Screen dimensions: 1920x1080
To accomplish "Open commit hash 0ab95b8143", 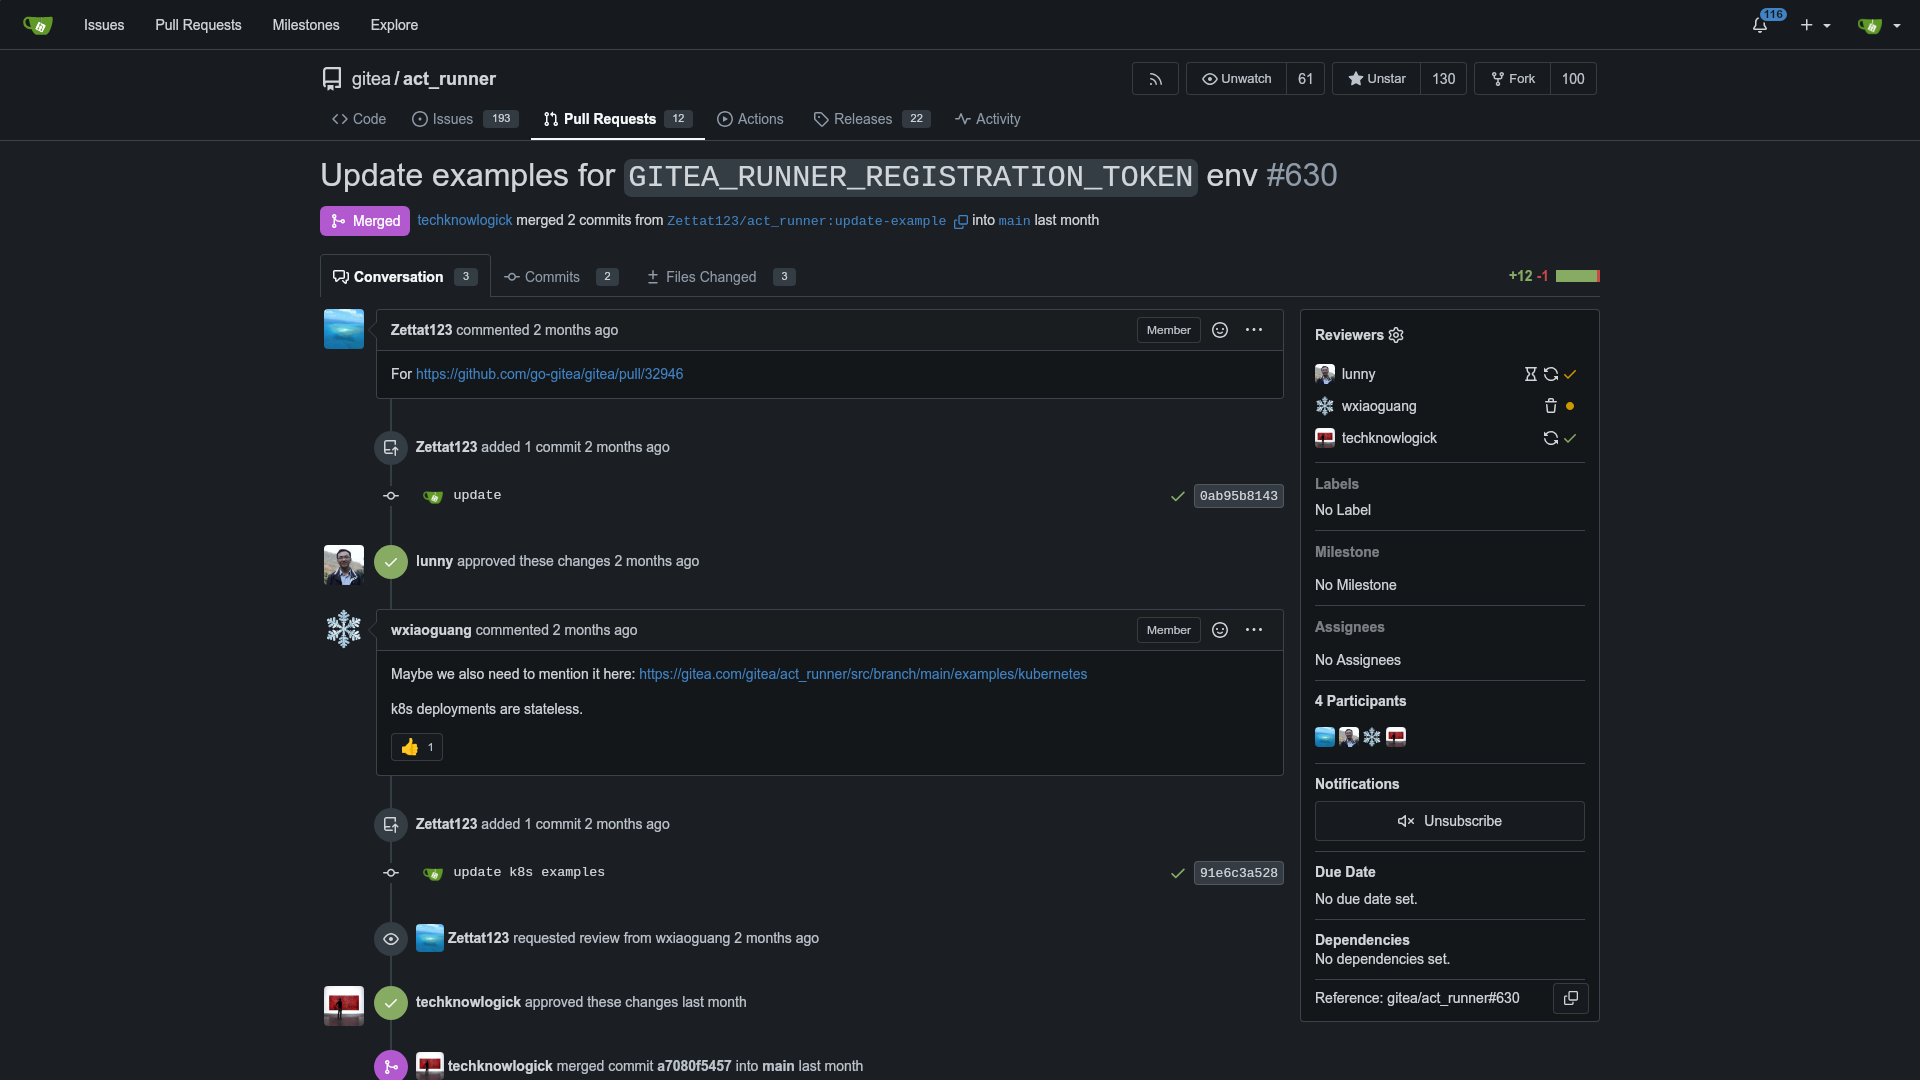I will (1238, 496).
